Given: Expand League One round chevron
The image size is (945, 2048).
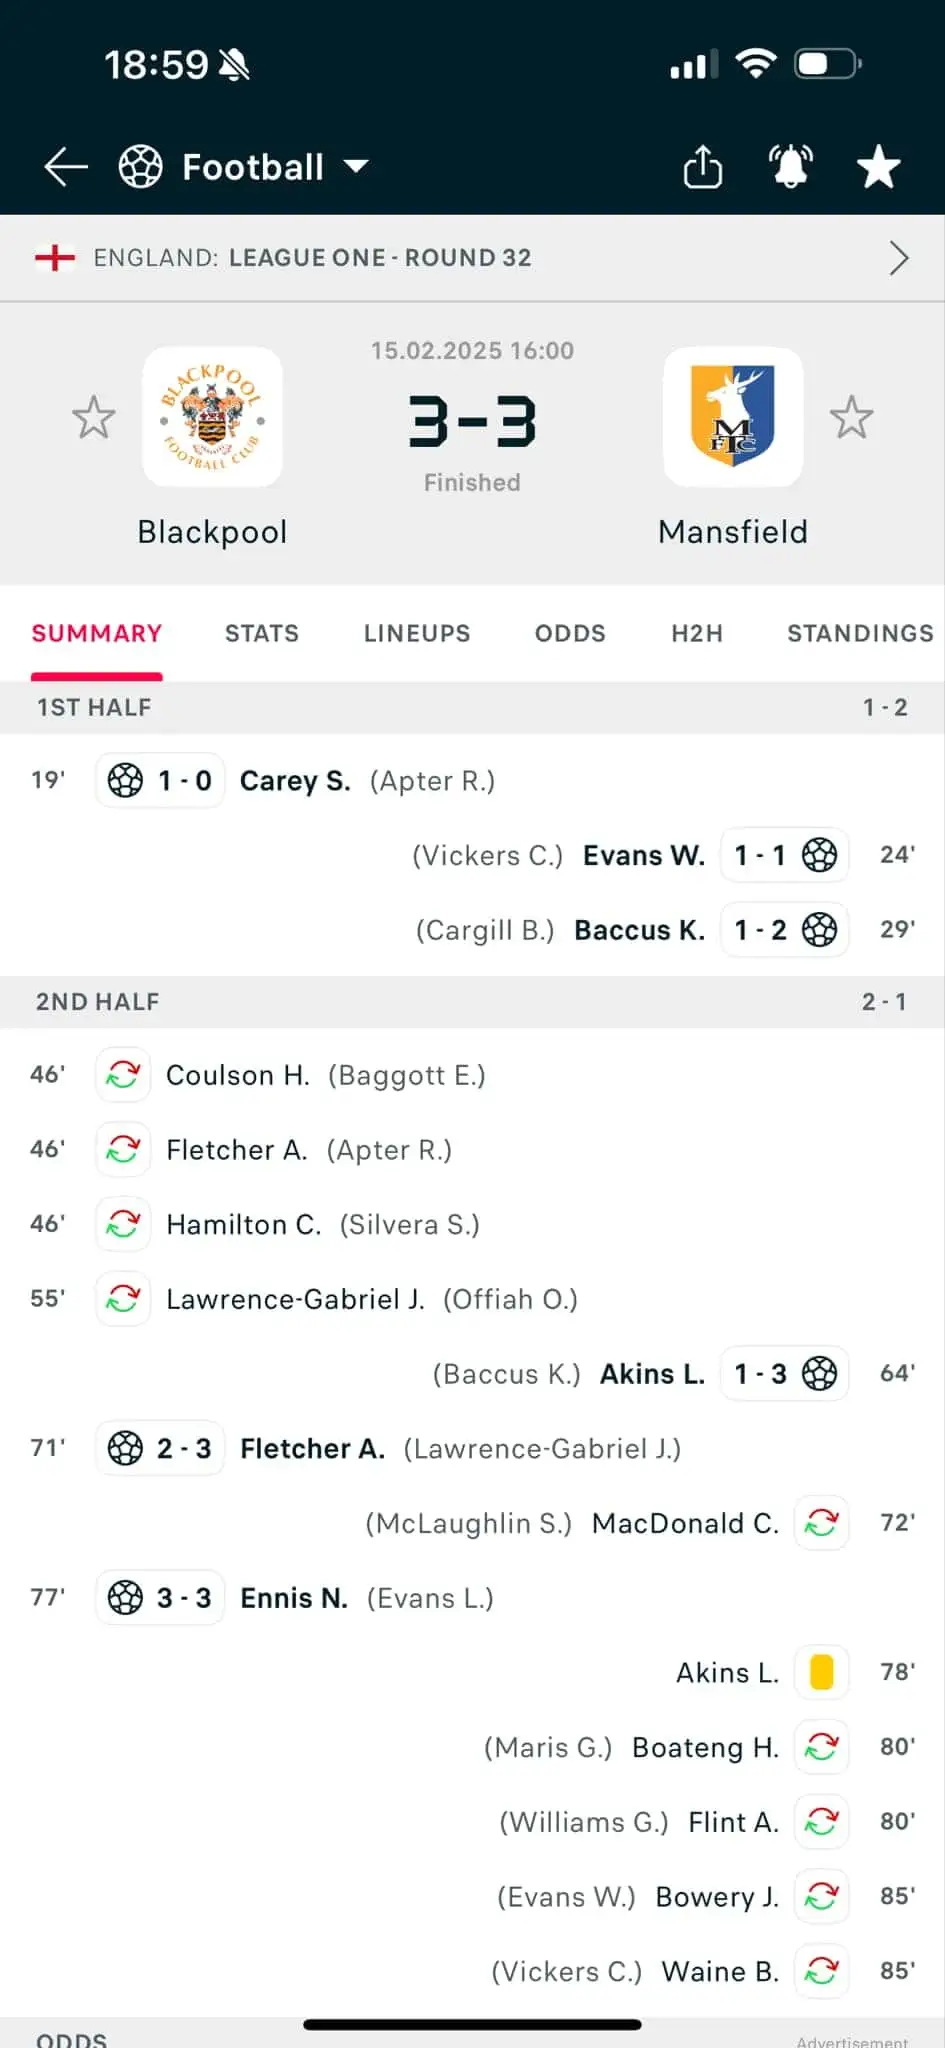Looking at the screenshot, I should click(x=898, y=258).
